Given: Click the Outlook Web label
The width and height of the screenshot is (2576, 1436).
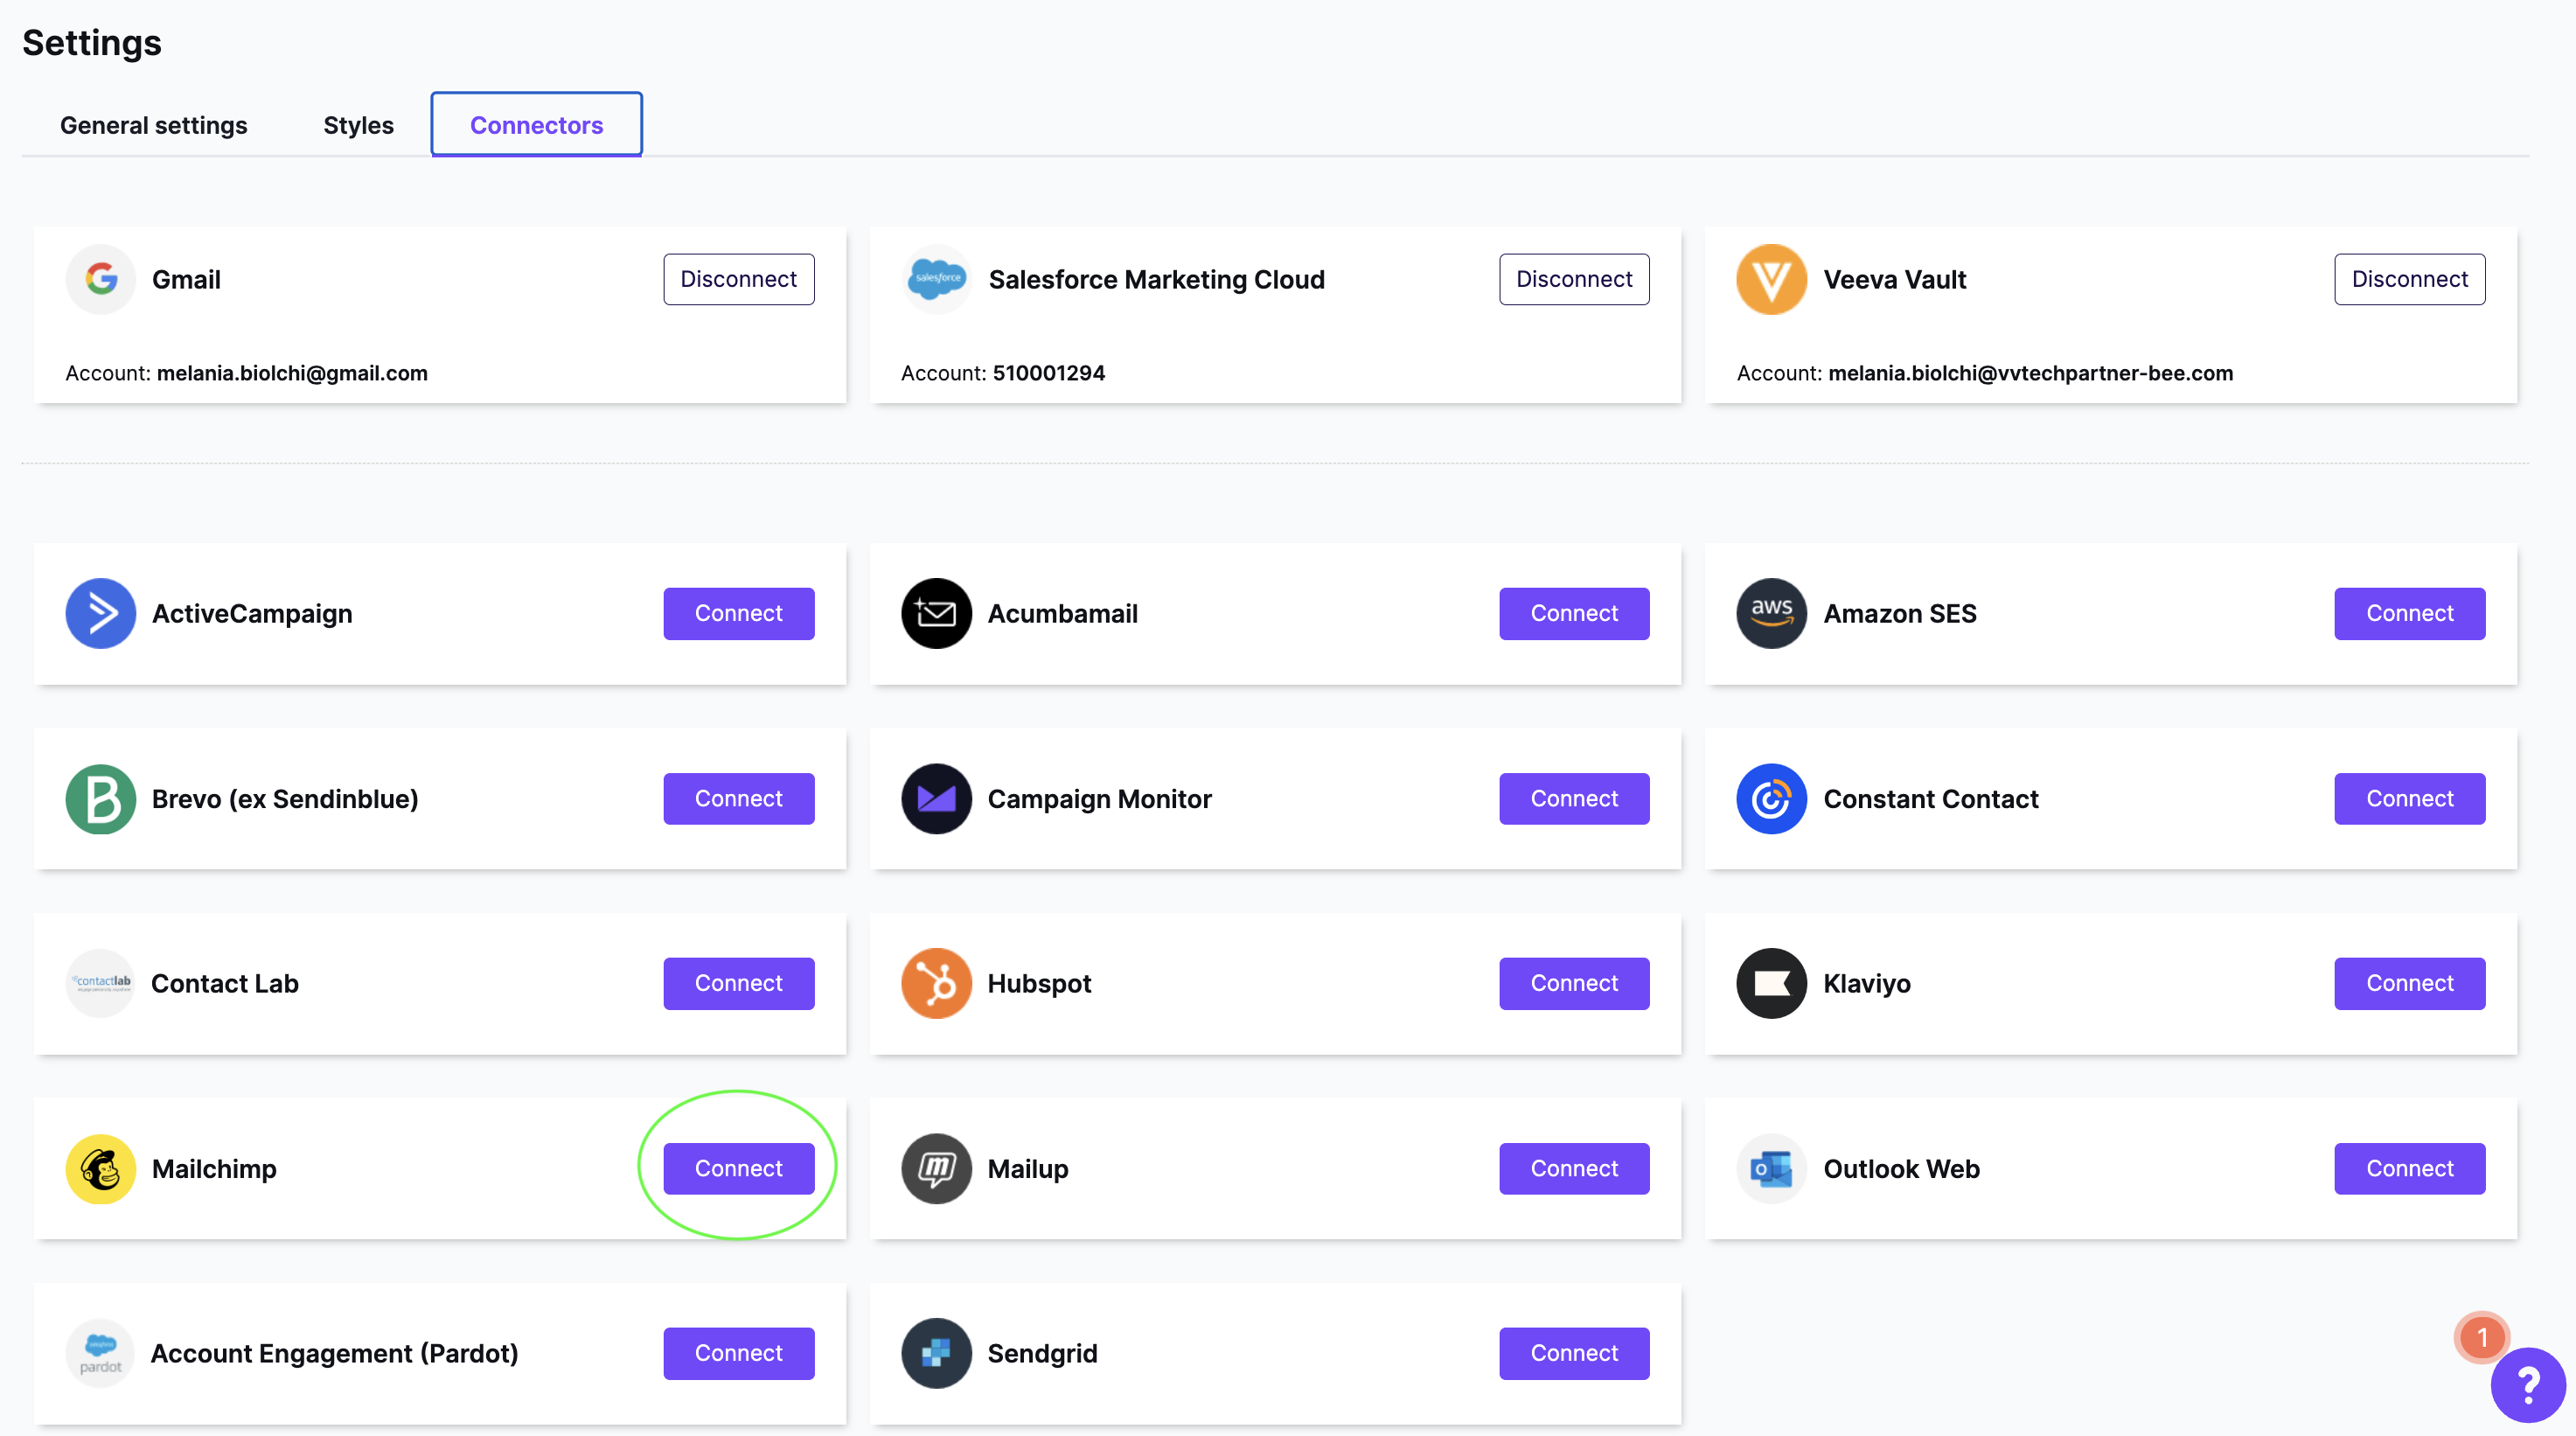Looking at the screenshot, I should point(1901,1169).
